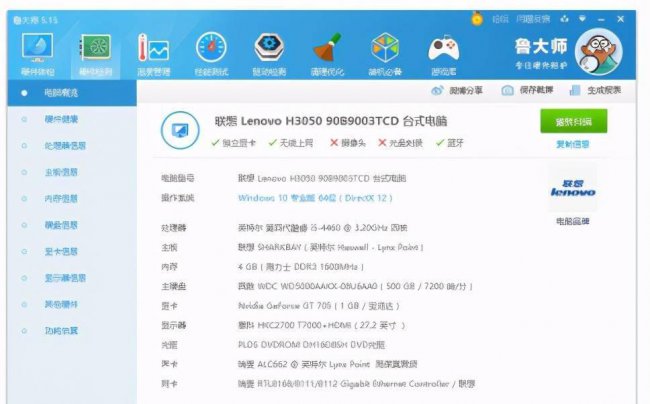Open the 问题反馈 feedback link
The height and width of the screenshot is (404, 650).
tap(533, 19)
